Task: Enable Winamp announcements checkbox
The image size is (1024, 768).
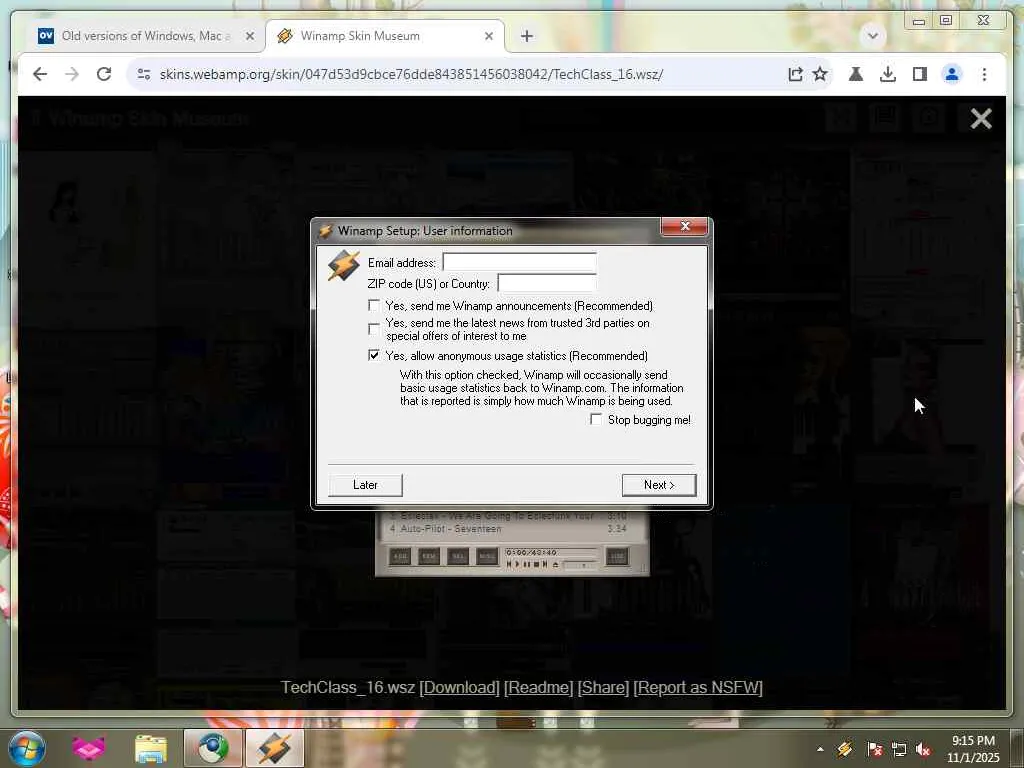Action: [374, 305]
